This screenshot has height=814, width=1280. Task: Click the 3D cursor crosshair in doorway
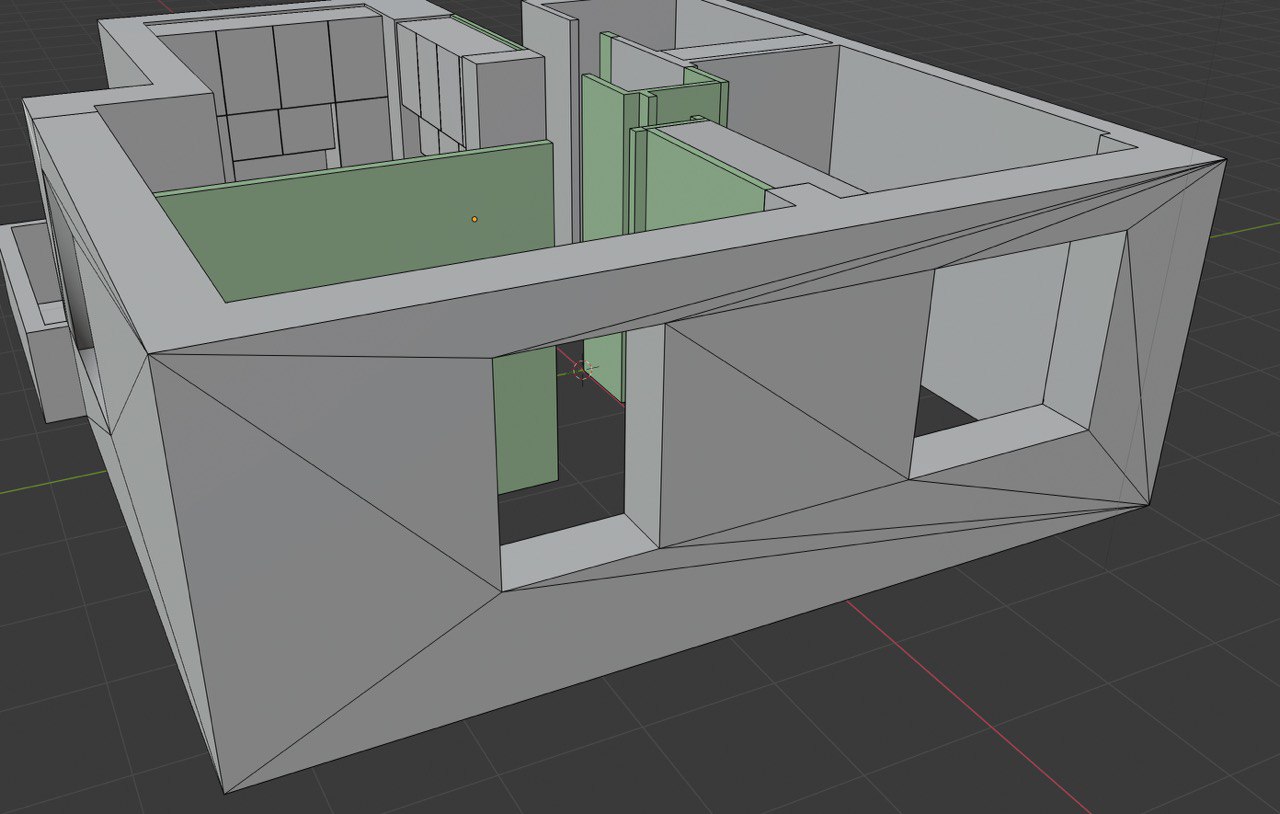click(x=581, y=371)
